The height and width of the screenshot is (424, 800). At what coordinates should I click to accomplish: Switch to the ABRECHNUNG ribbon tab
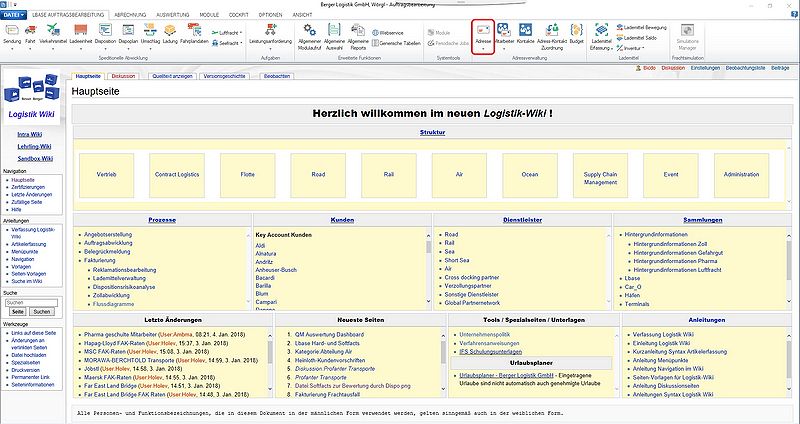click(130, 15)
